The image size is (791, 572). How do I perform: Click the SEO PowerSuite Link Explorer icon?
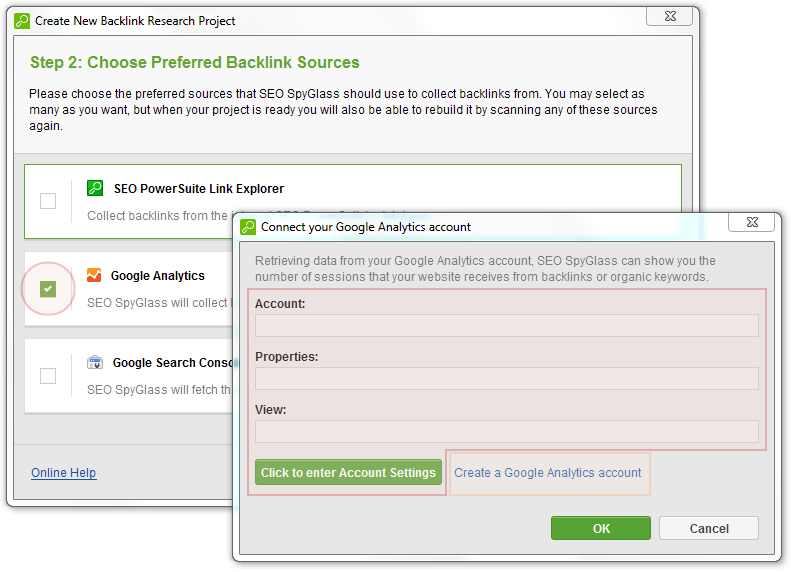pos(95,188)
